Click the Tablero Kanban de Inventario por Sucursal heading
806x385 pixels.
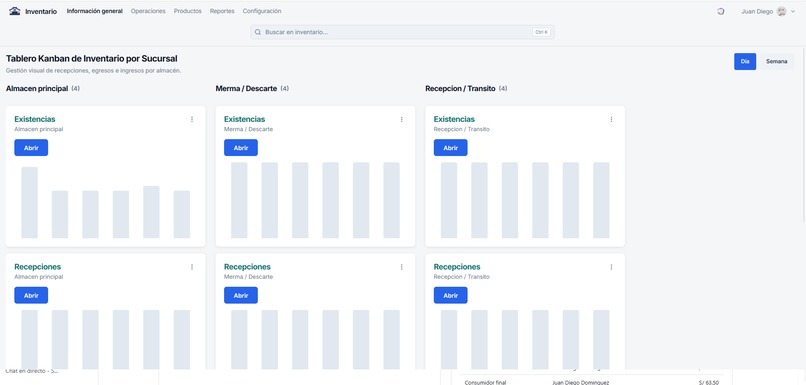[x=91, y=59]
